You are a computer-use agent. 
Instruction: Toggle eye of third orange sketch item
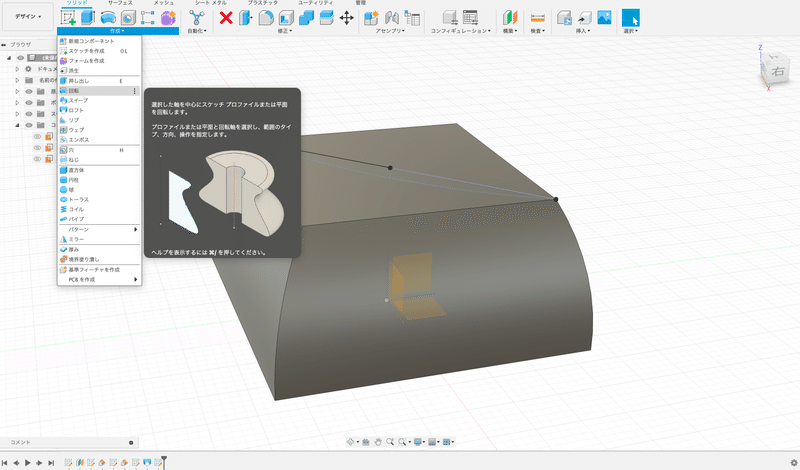(37, 159)
